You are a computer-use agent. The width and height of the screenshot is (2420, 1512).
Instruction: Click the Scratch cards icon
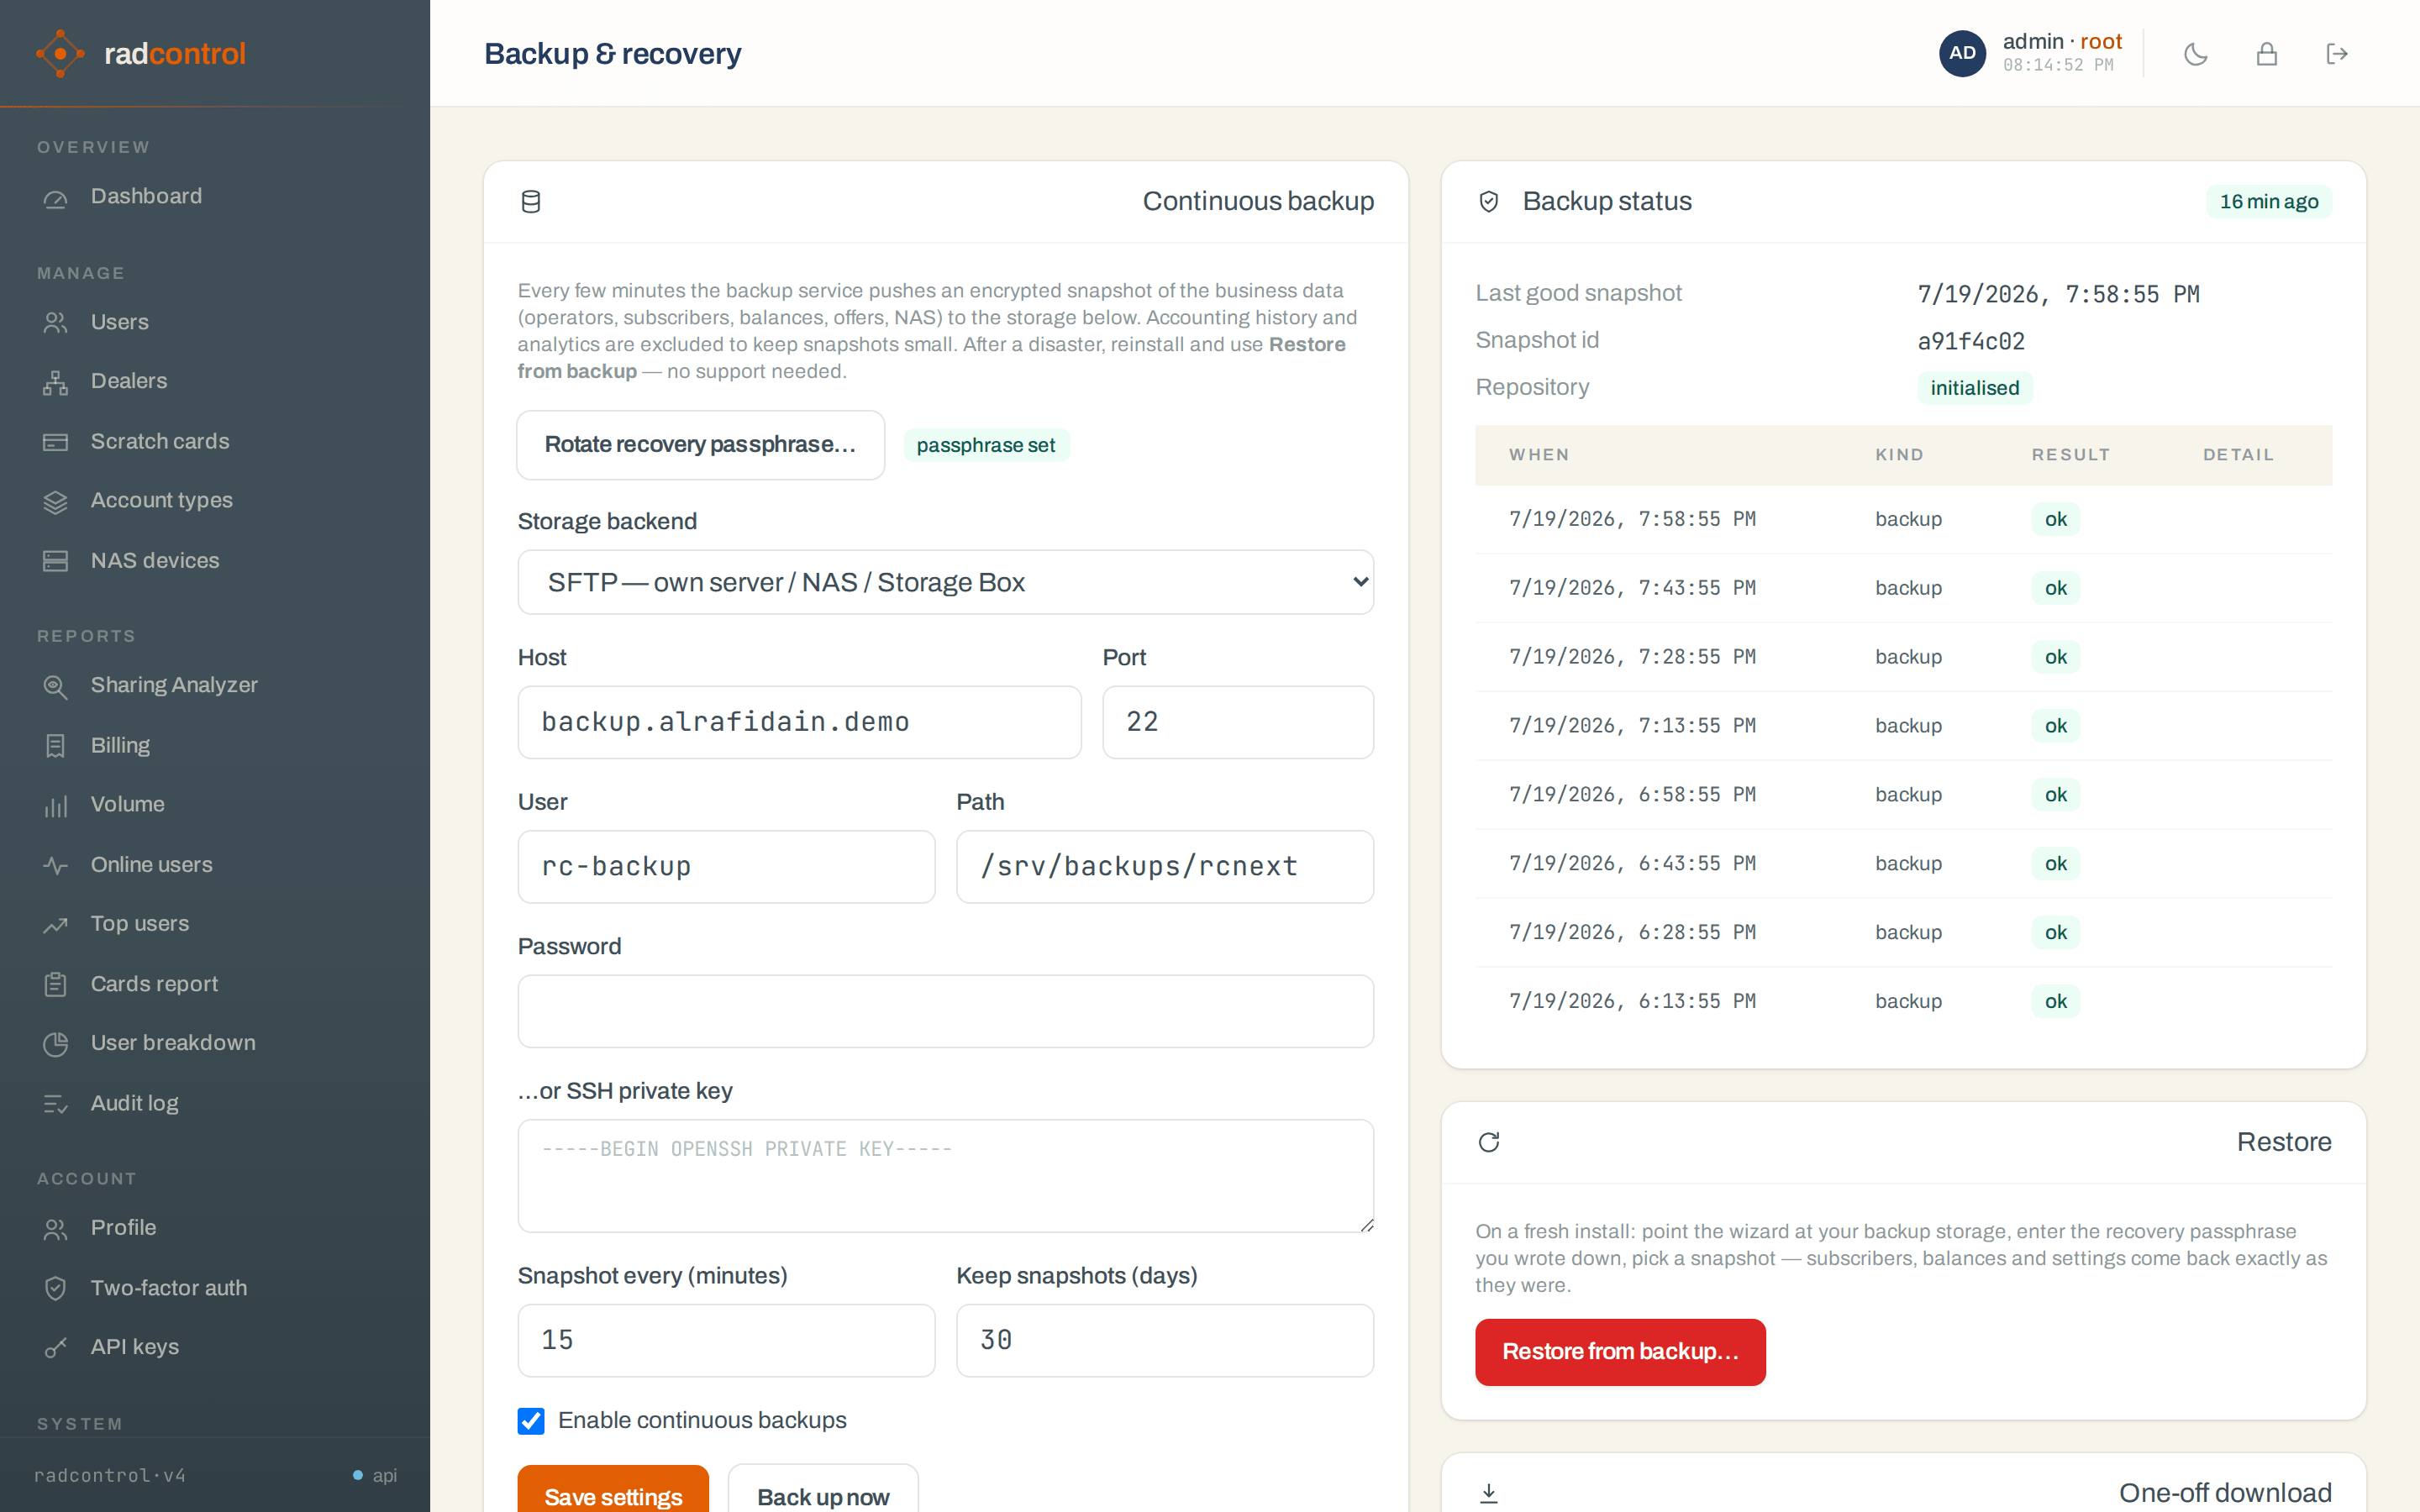(x=56, y=442)
